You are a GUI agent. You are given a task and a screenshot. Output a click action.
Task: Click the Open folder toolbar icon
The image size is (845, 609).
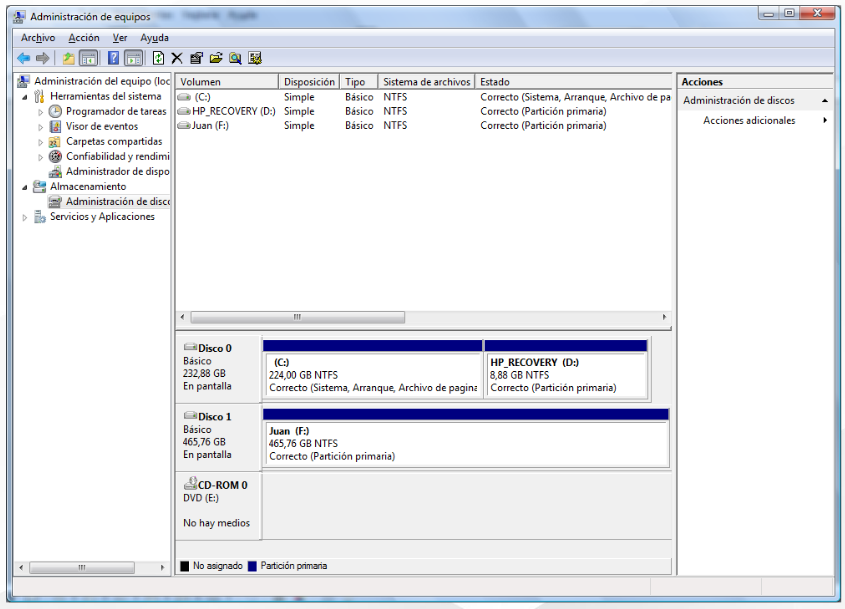216,58
